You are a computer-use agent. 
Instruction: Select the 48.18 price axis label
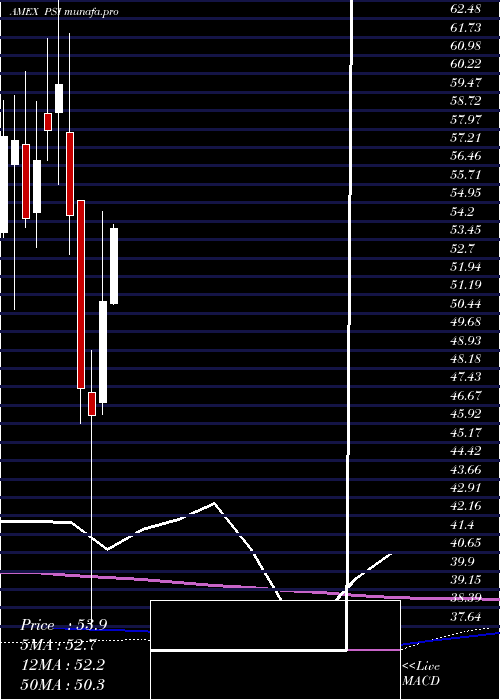click(x=465, y=359)
